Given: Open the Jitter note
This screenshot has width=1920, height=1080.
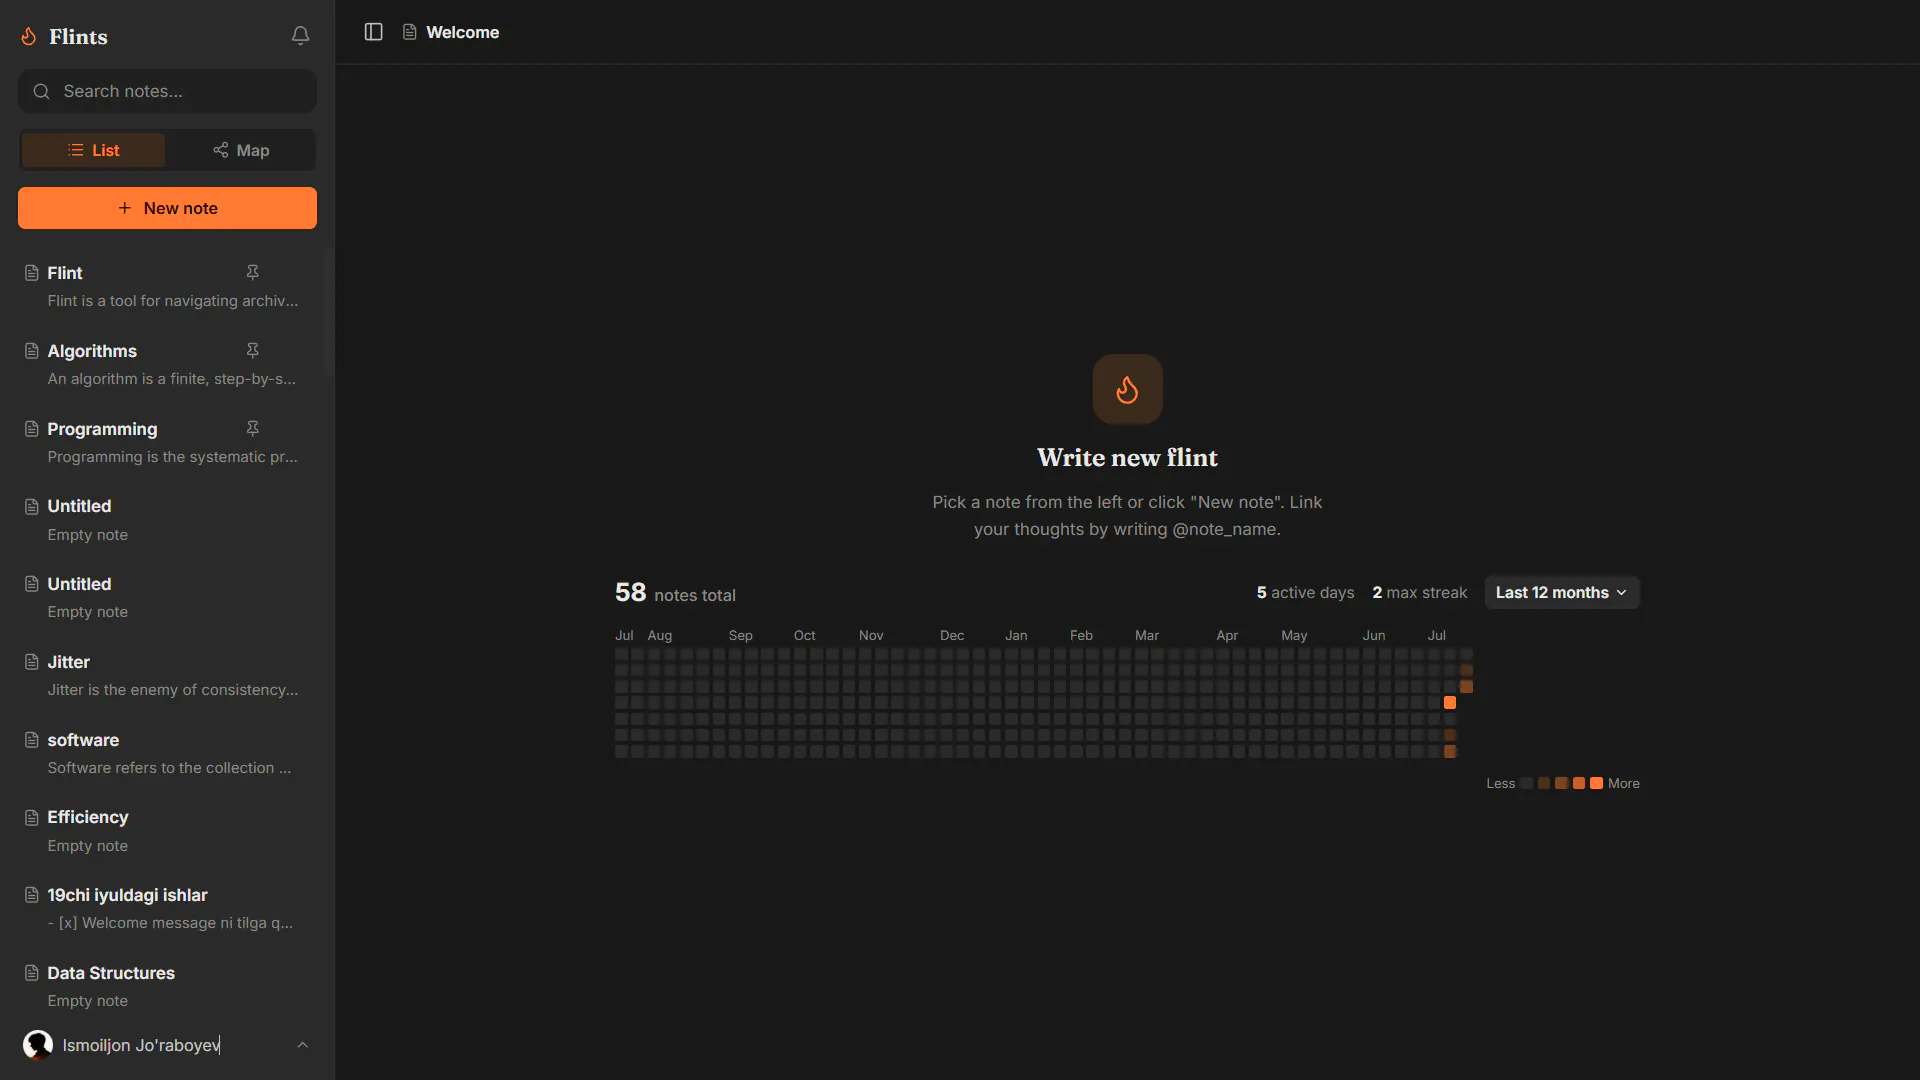Looking at the screenshot, I should 167,675.
